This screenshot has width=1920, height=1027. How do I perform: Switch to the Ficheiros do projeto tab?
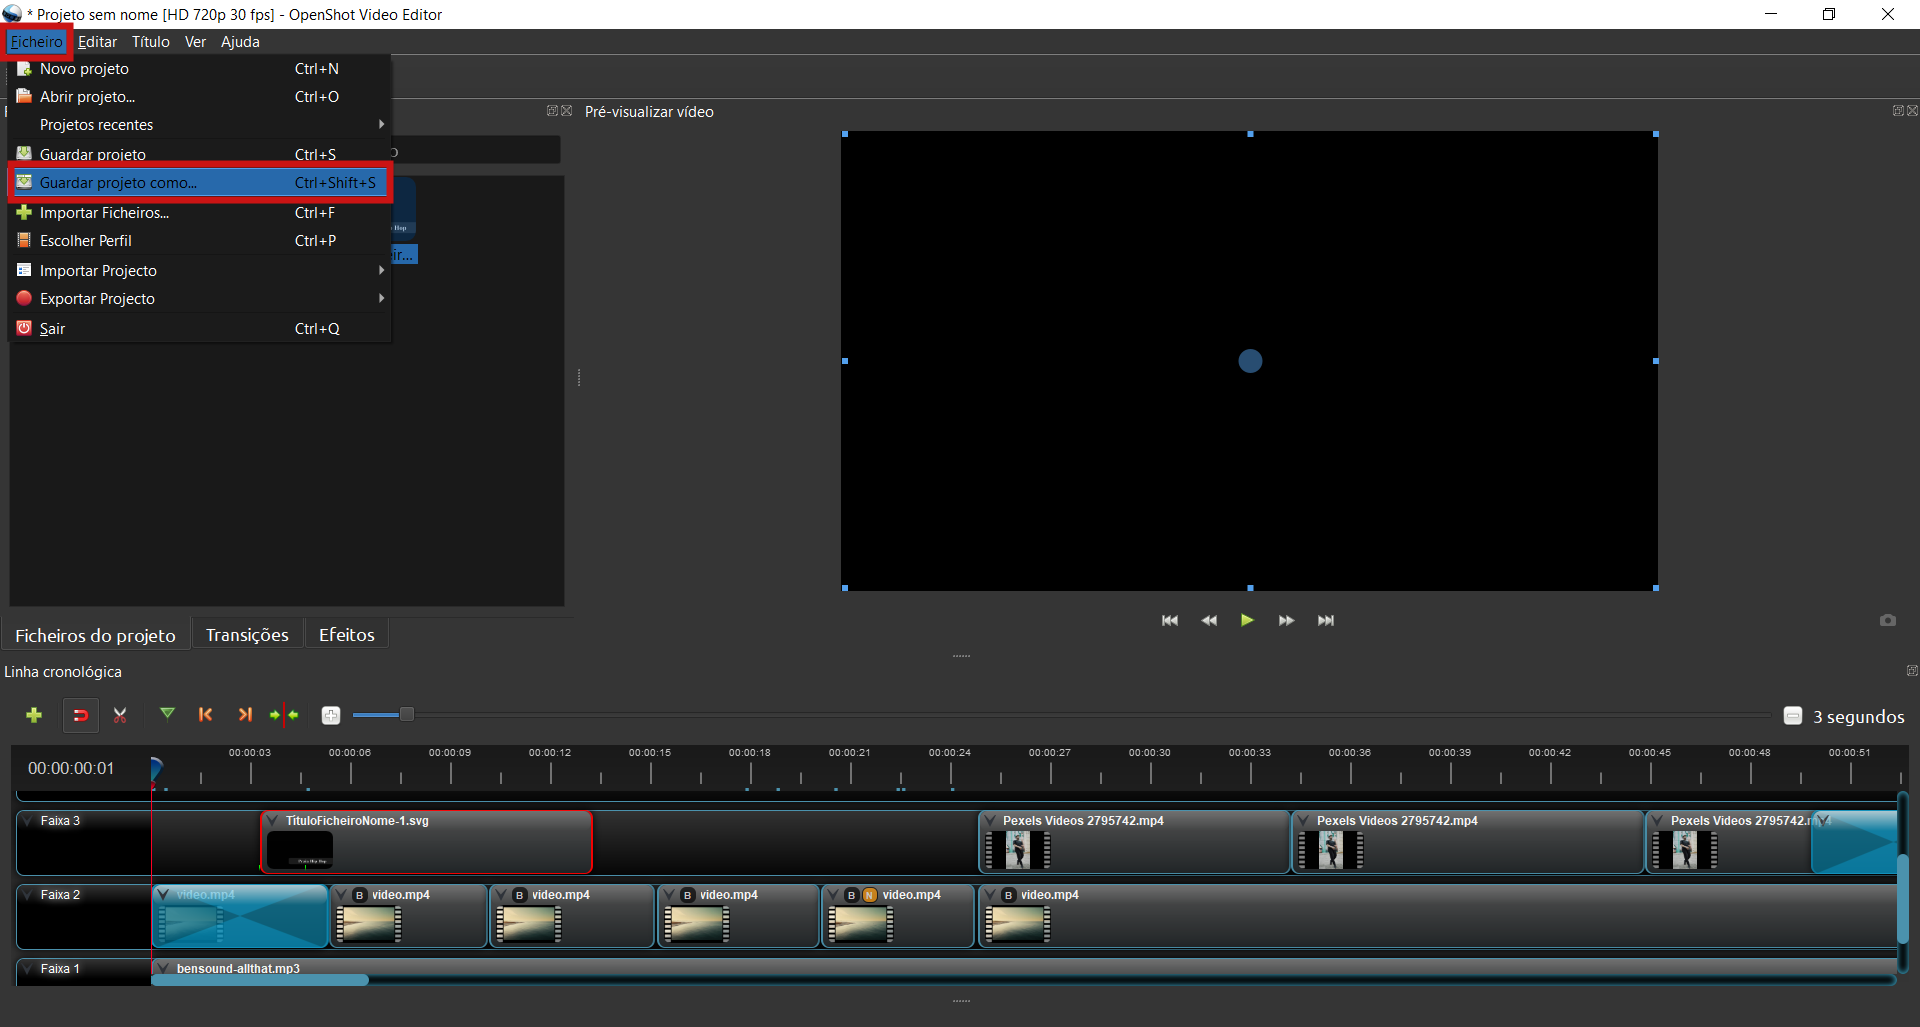95,635
